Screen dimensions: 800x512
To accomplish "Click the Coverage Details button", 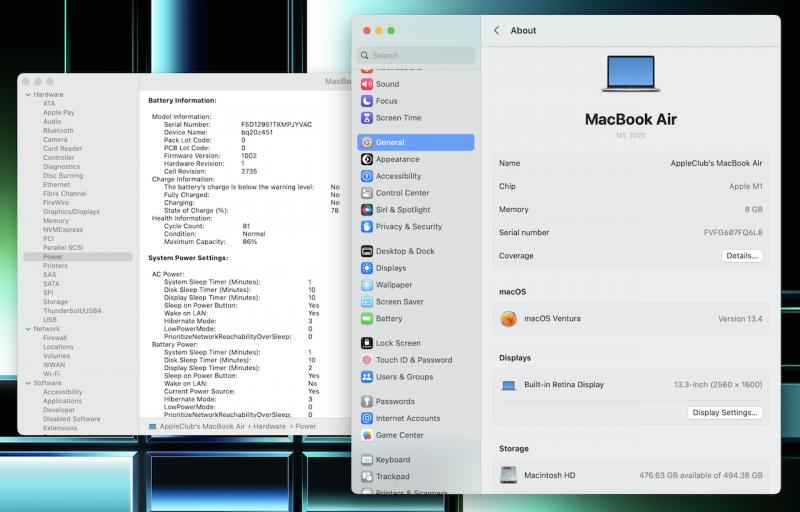I will [x=741, y=256].
